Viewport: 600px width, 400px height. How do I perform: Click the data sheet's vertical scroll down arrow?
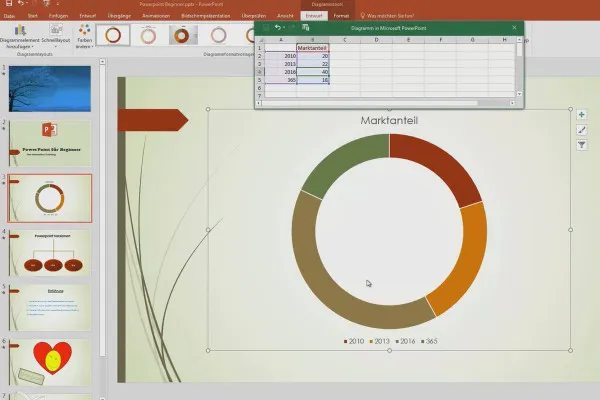pos(519,94)
